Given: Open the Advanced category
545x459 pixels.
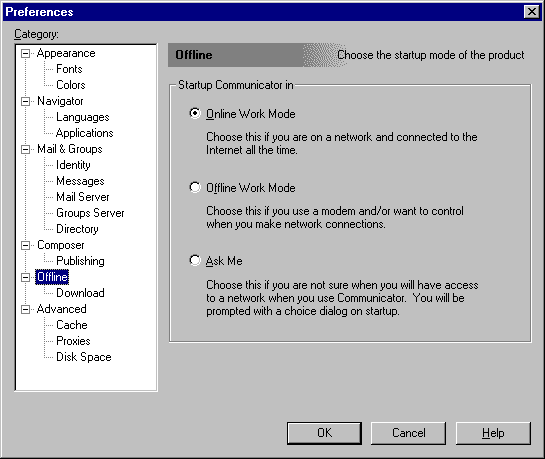Looking at the screenshot, I should [62, 309].
